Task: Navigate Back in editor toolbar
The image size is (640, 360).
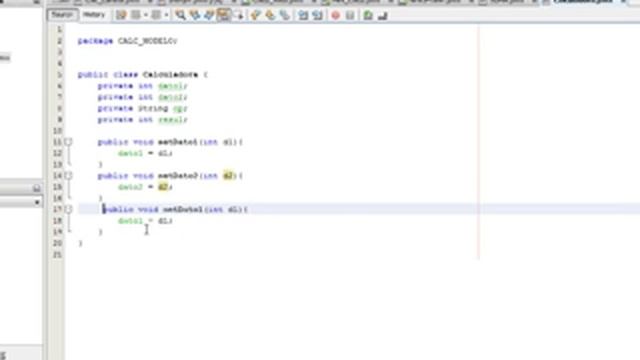Action: pyautogui.click(x=136, y=16)
